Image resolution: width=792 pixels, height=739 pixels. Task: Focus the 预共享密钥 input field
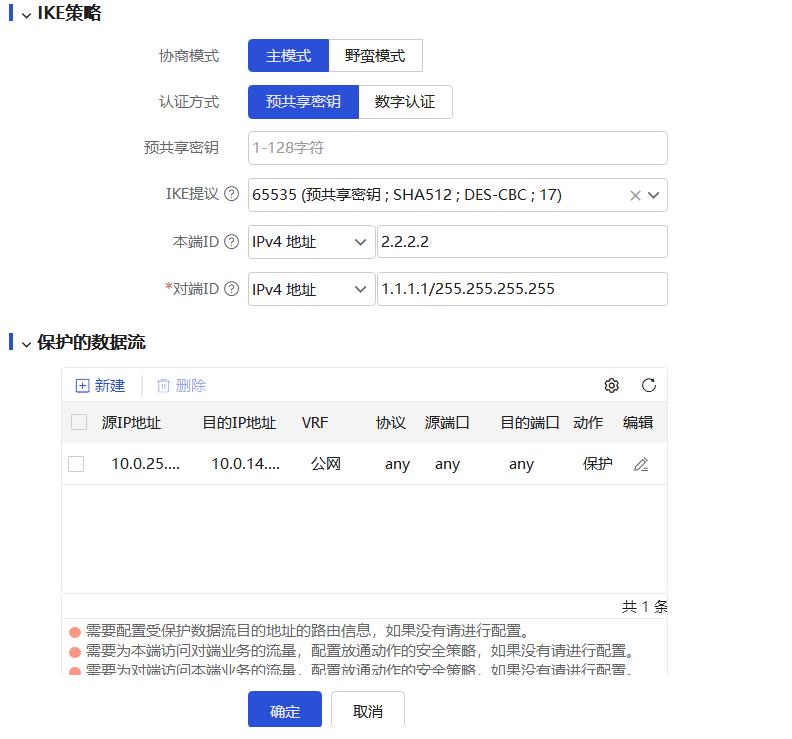(458, 148)
